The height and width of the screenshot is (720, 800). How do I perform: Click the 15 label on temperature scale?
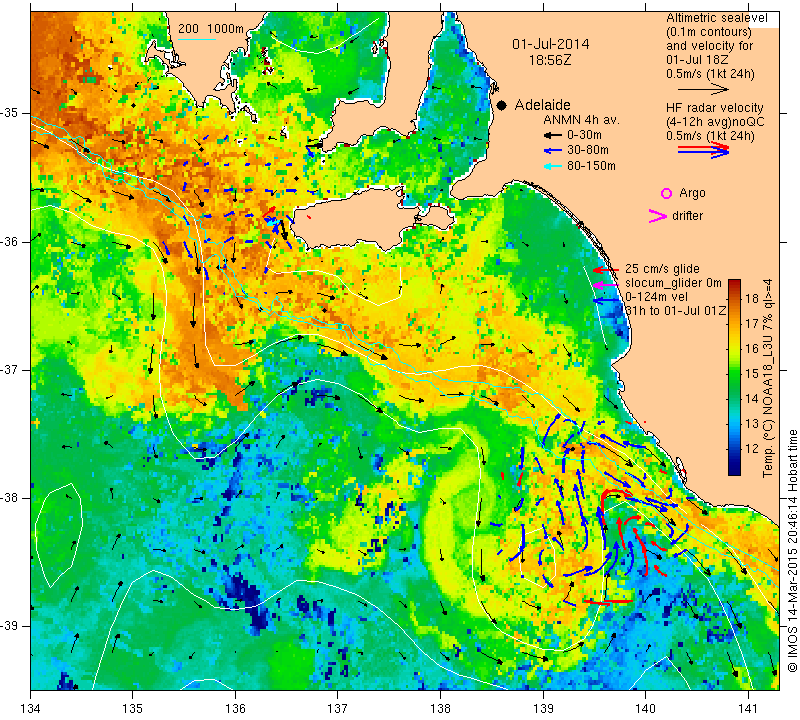click(x=752, y=374)
